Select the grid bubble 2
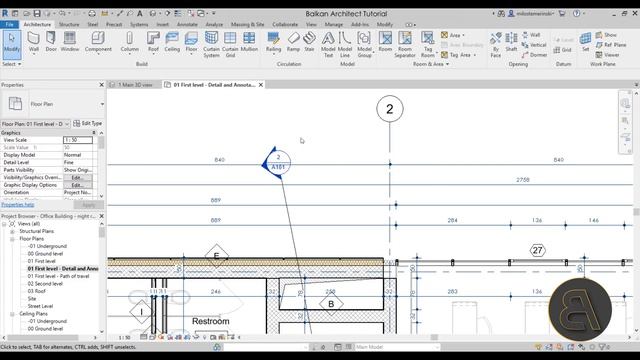The image size is (640, 360). 390,109
